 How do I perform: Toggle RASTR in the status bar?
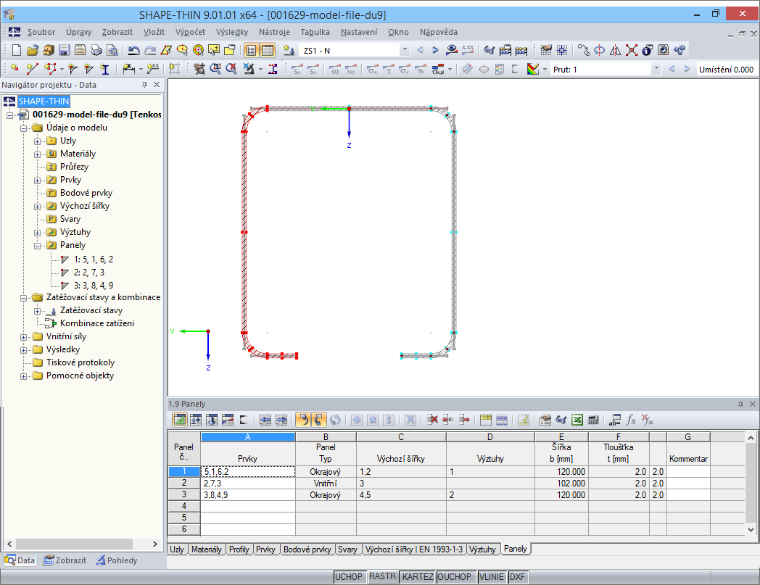tap(382, 577)
